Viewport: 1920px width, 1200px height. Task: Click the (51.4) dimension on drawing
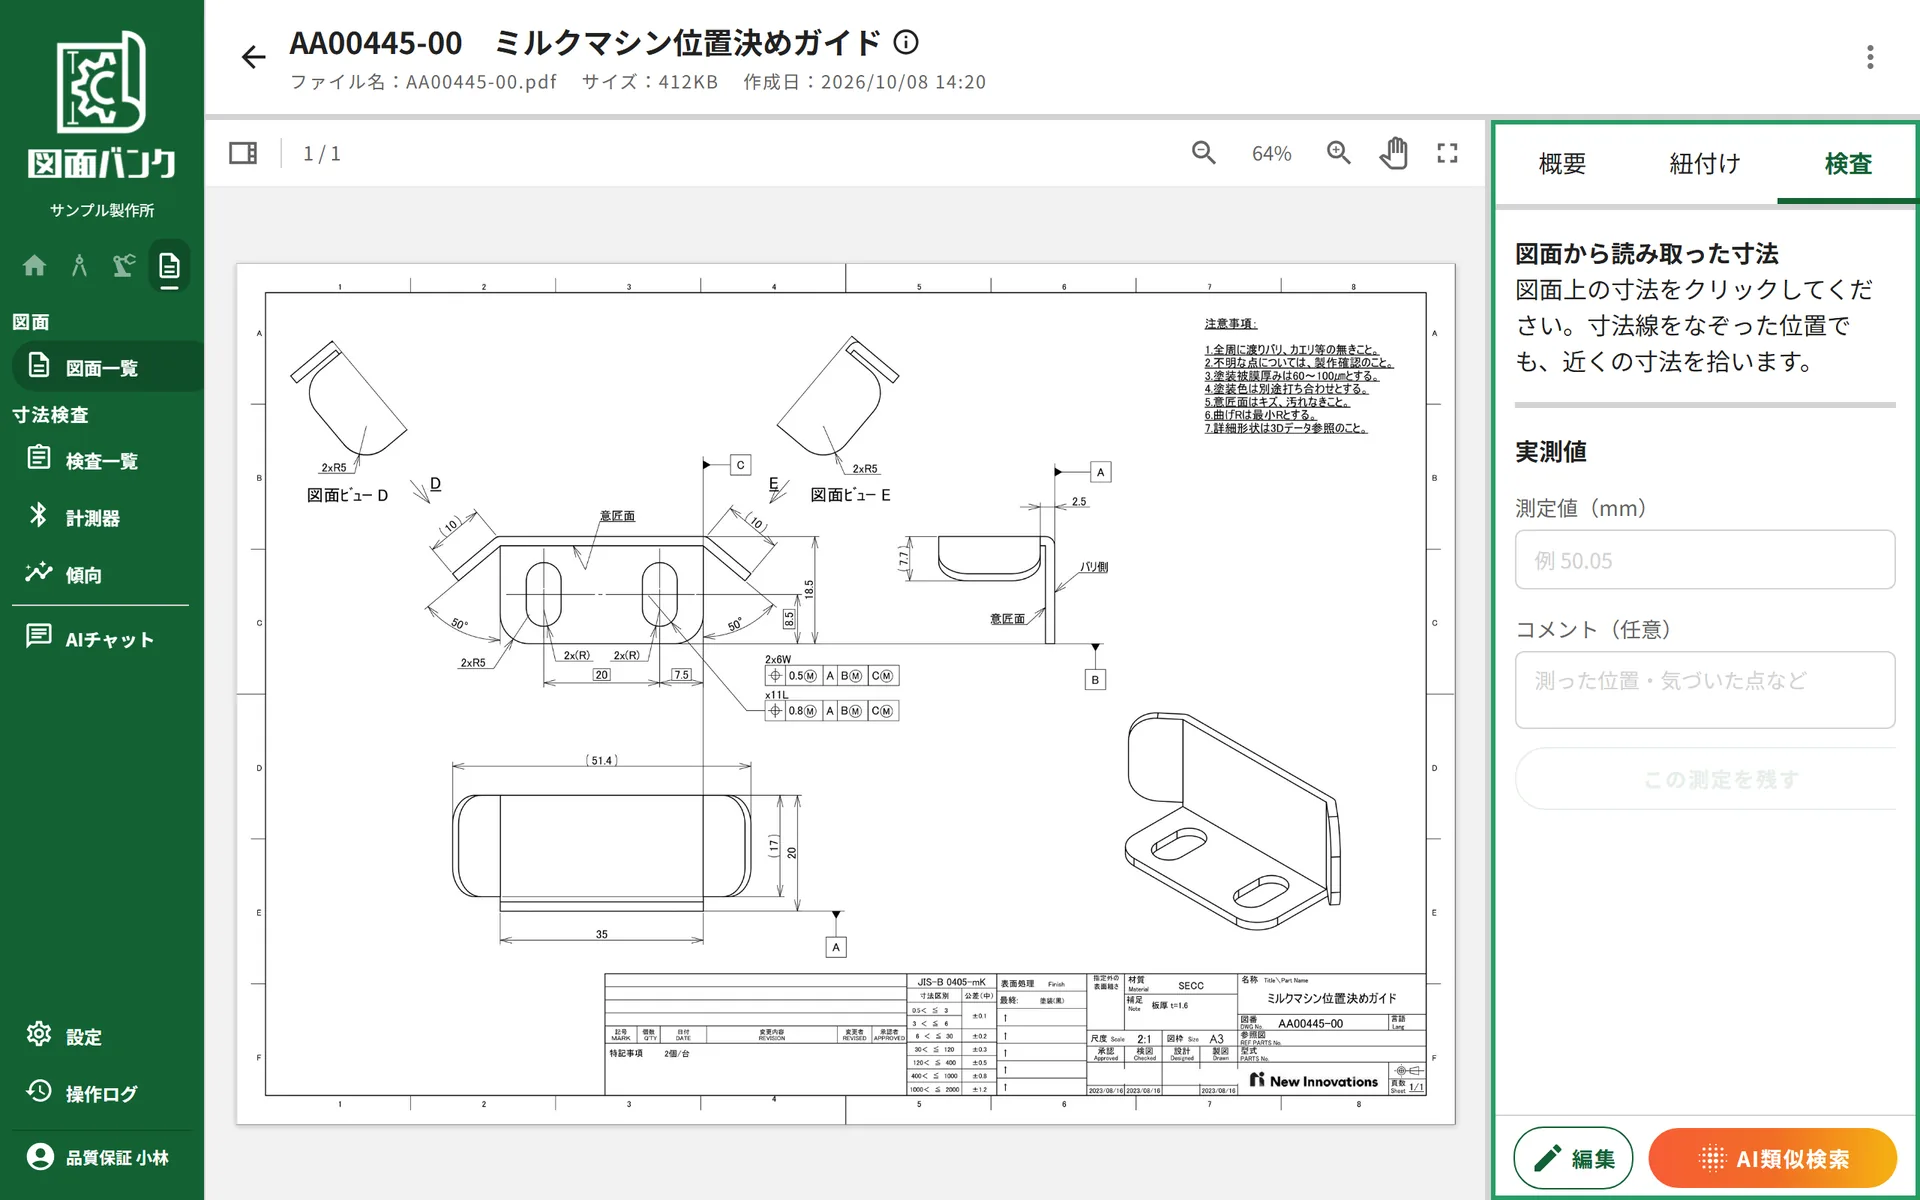pos(601,760)
